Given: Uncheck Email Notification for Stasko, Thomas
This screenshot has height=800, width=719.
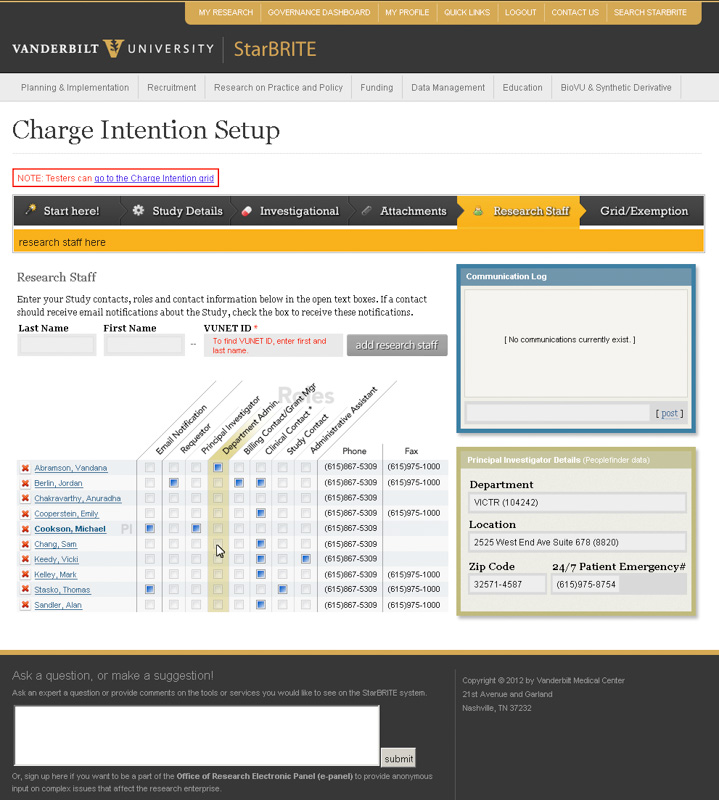Looking at the screenshot, I should [150, 589].
